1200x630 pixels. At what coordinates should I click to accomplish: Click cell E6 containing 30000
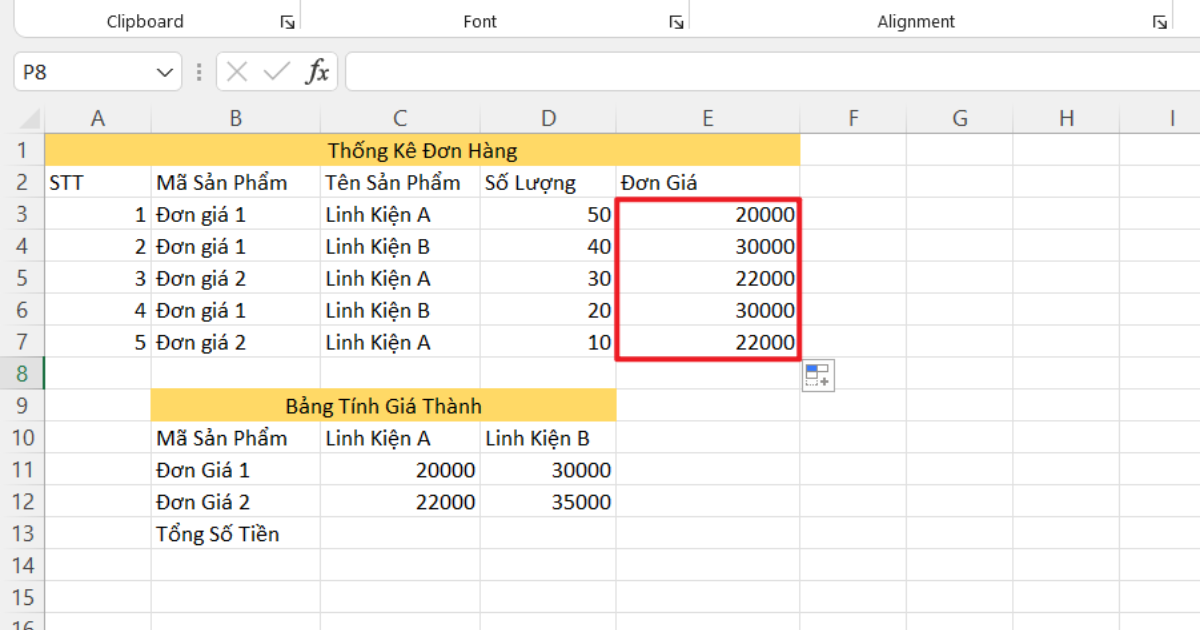tap(708, 310)
